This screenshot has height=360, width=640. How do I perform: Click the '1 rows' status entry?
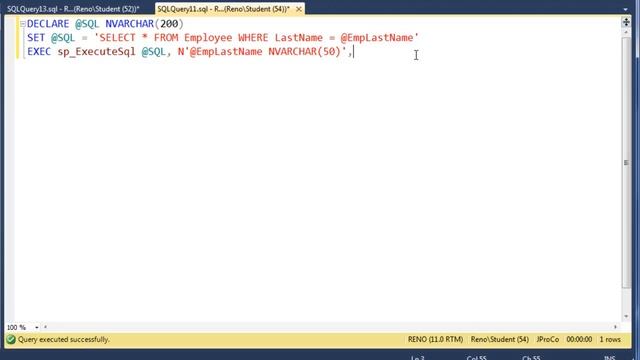(610, 340)
